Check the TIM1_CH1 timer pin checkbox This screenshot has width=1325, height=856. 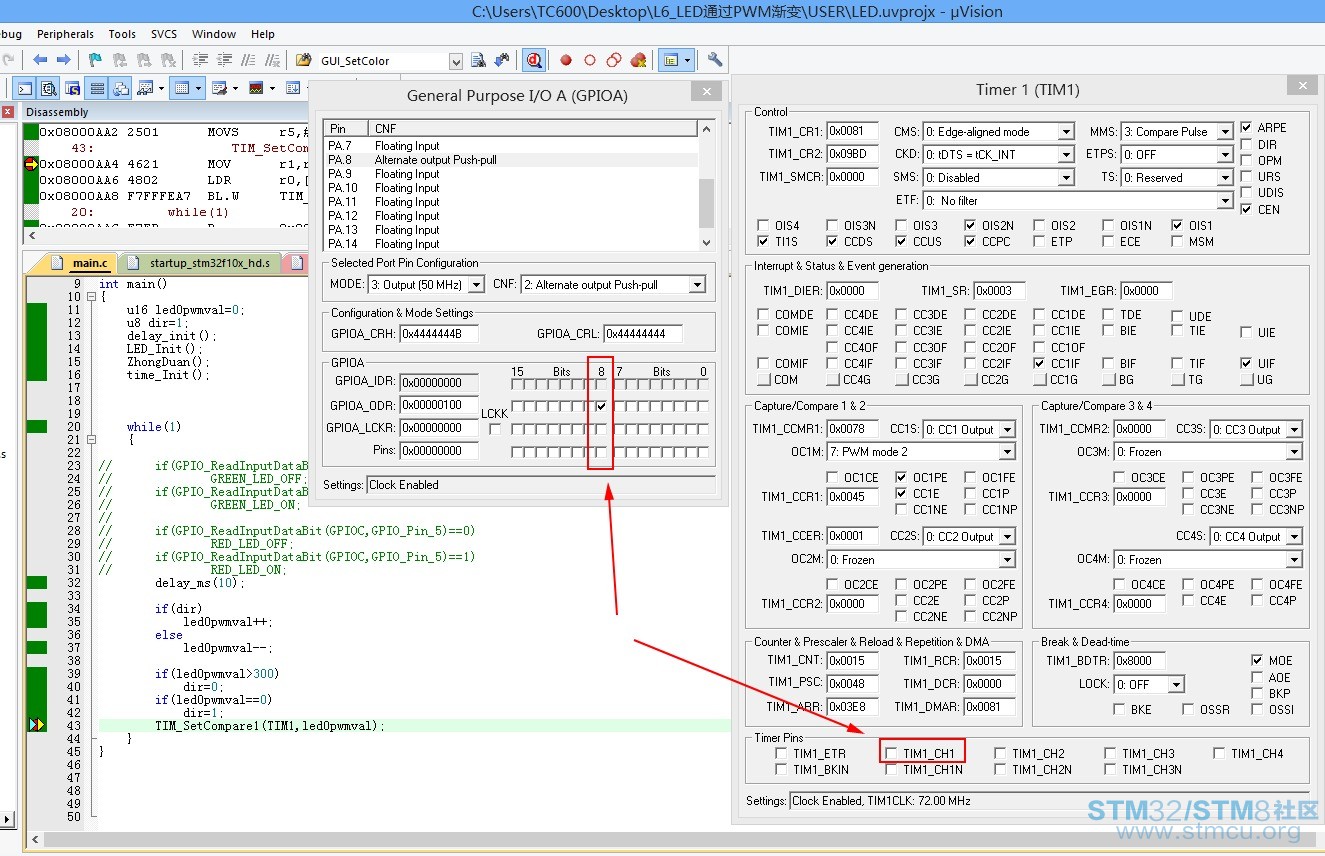pyautogui.click(x=891, y=753)
